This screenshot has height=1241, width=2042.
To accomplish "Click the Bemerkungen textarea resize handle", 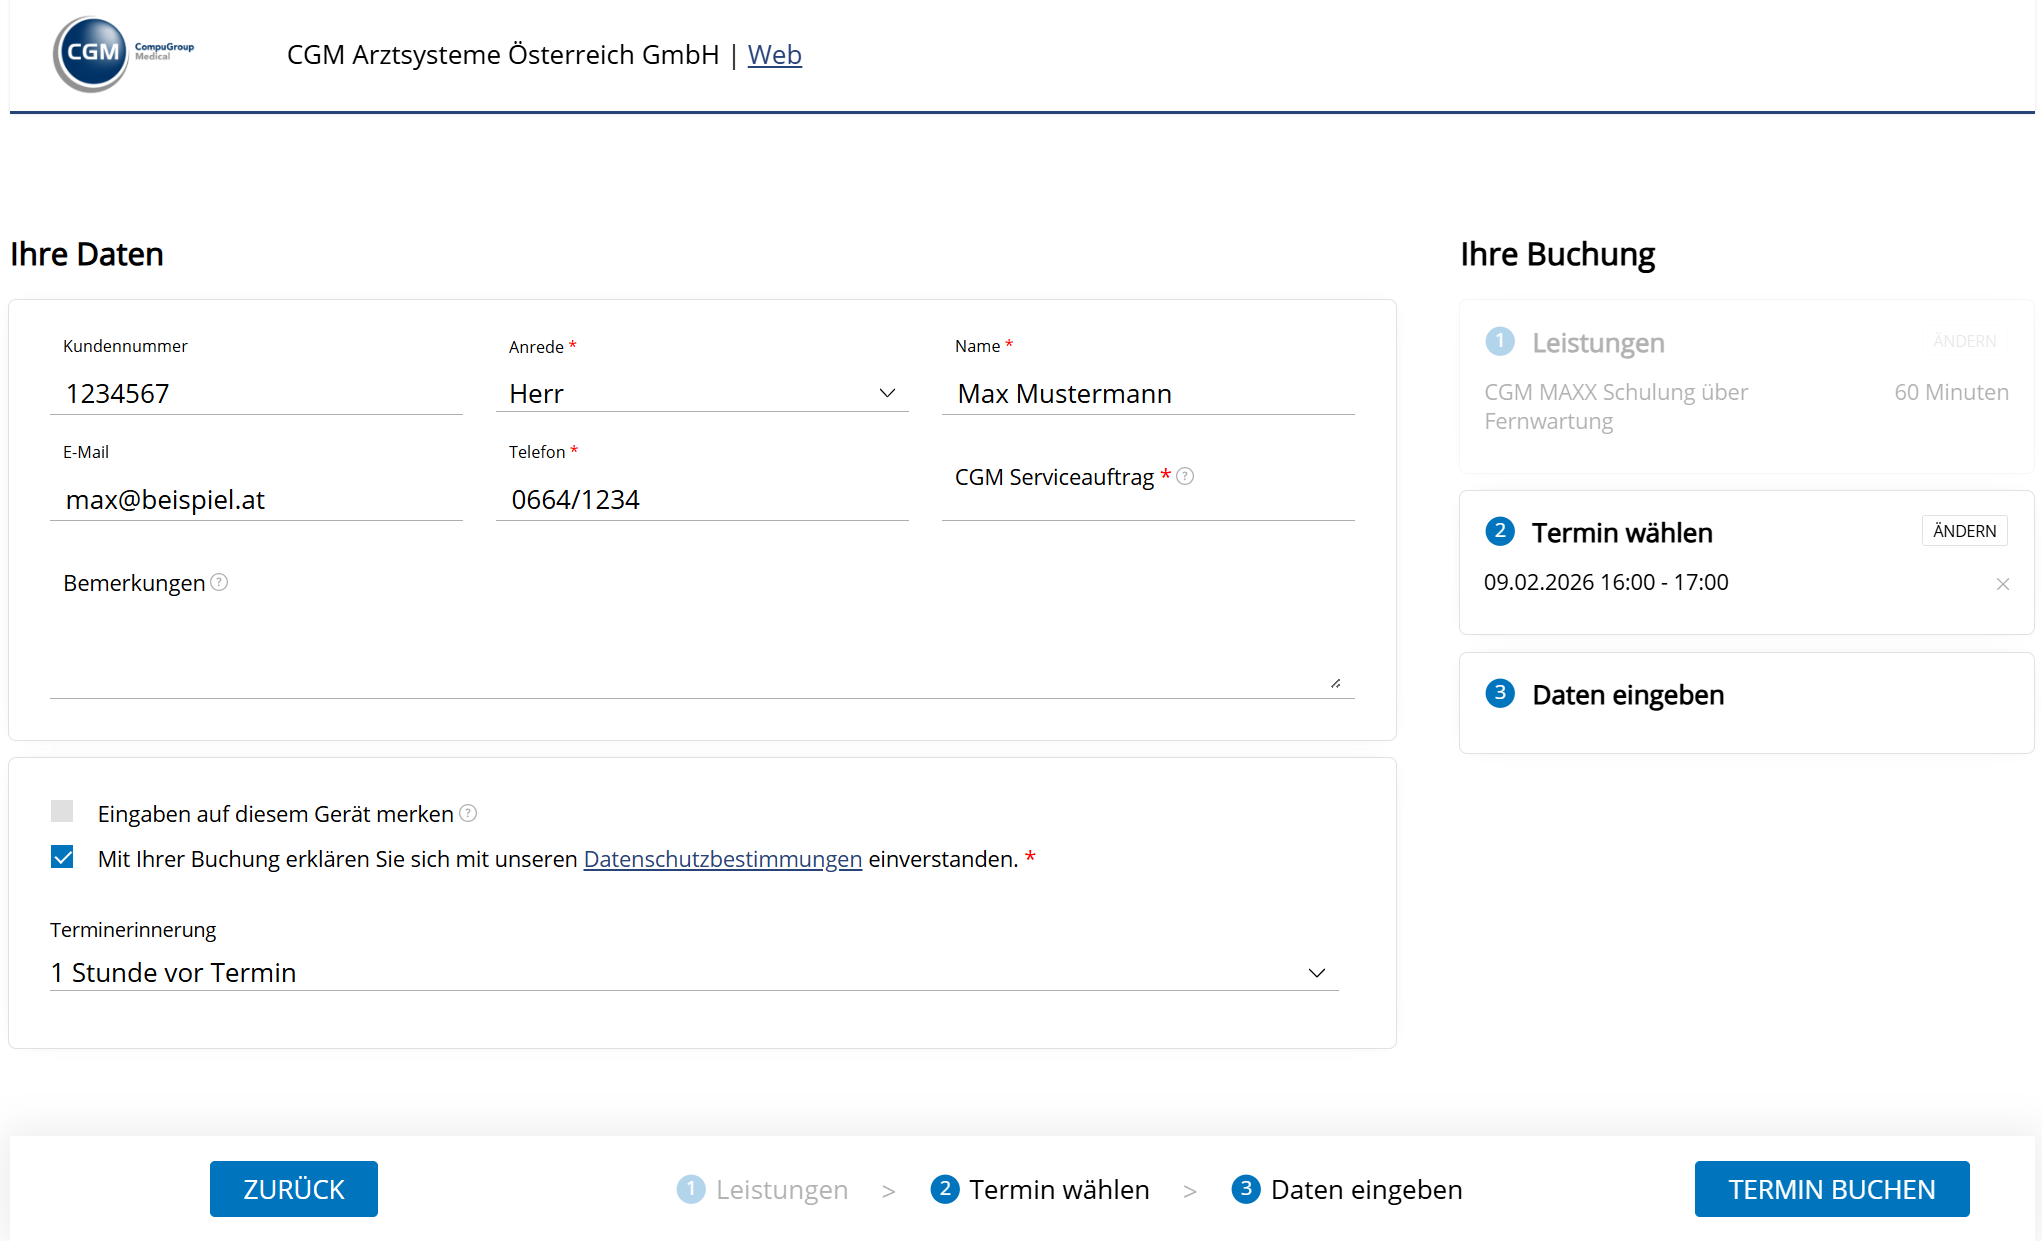I will click(1335, 683).
